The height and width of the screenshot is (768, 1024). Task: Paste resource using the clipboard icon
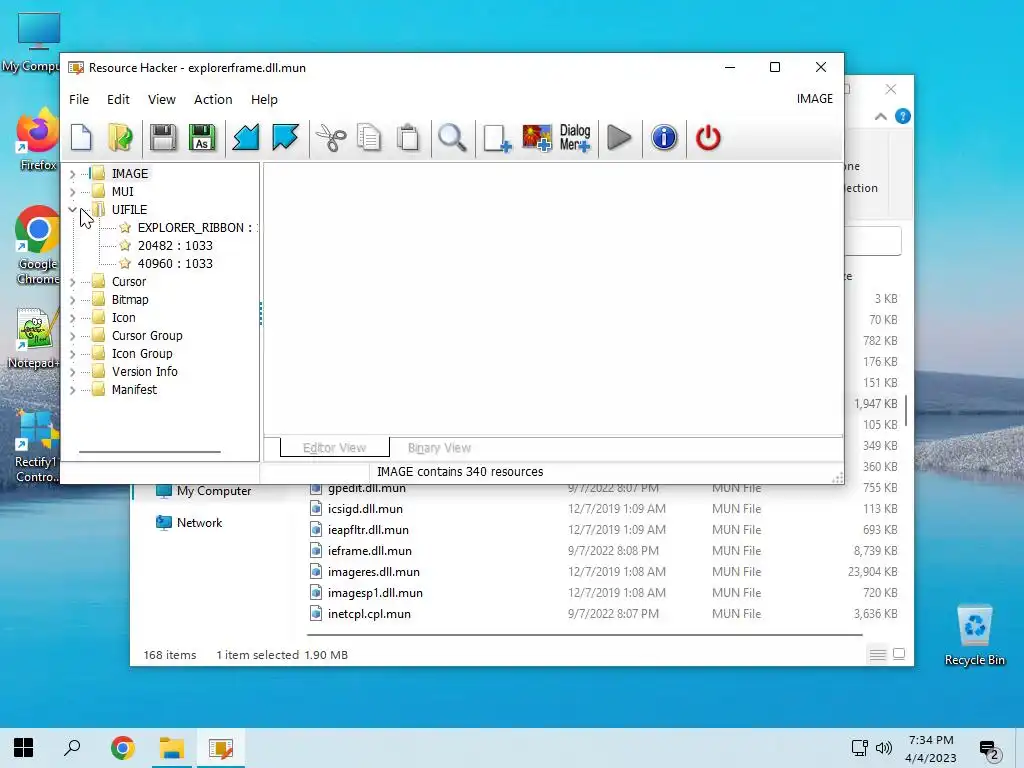[x=408, y=138]
